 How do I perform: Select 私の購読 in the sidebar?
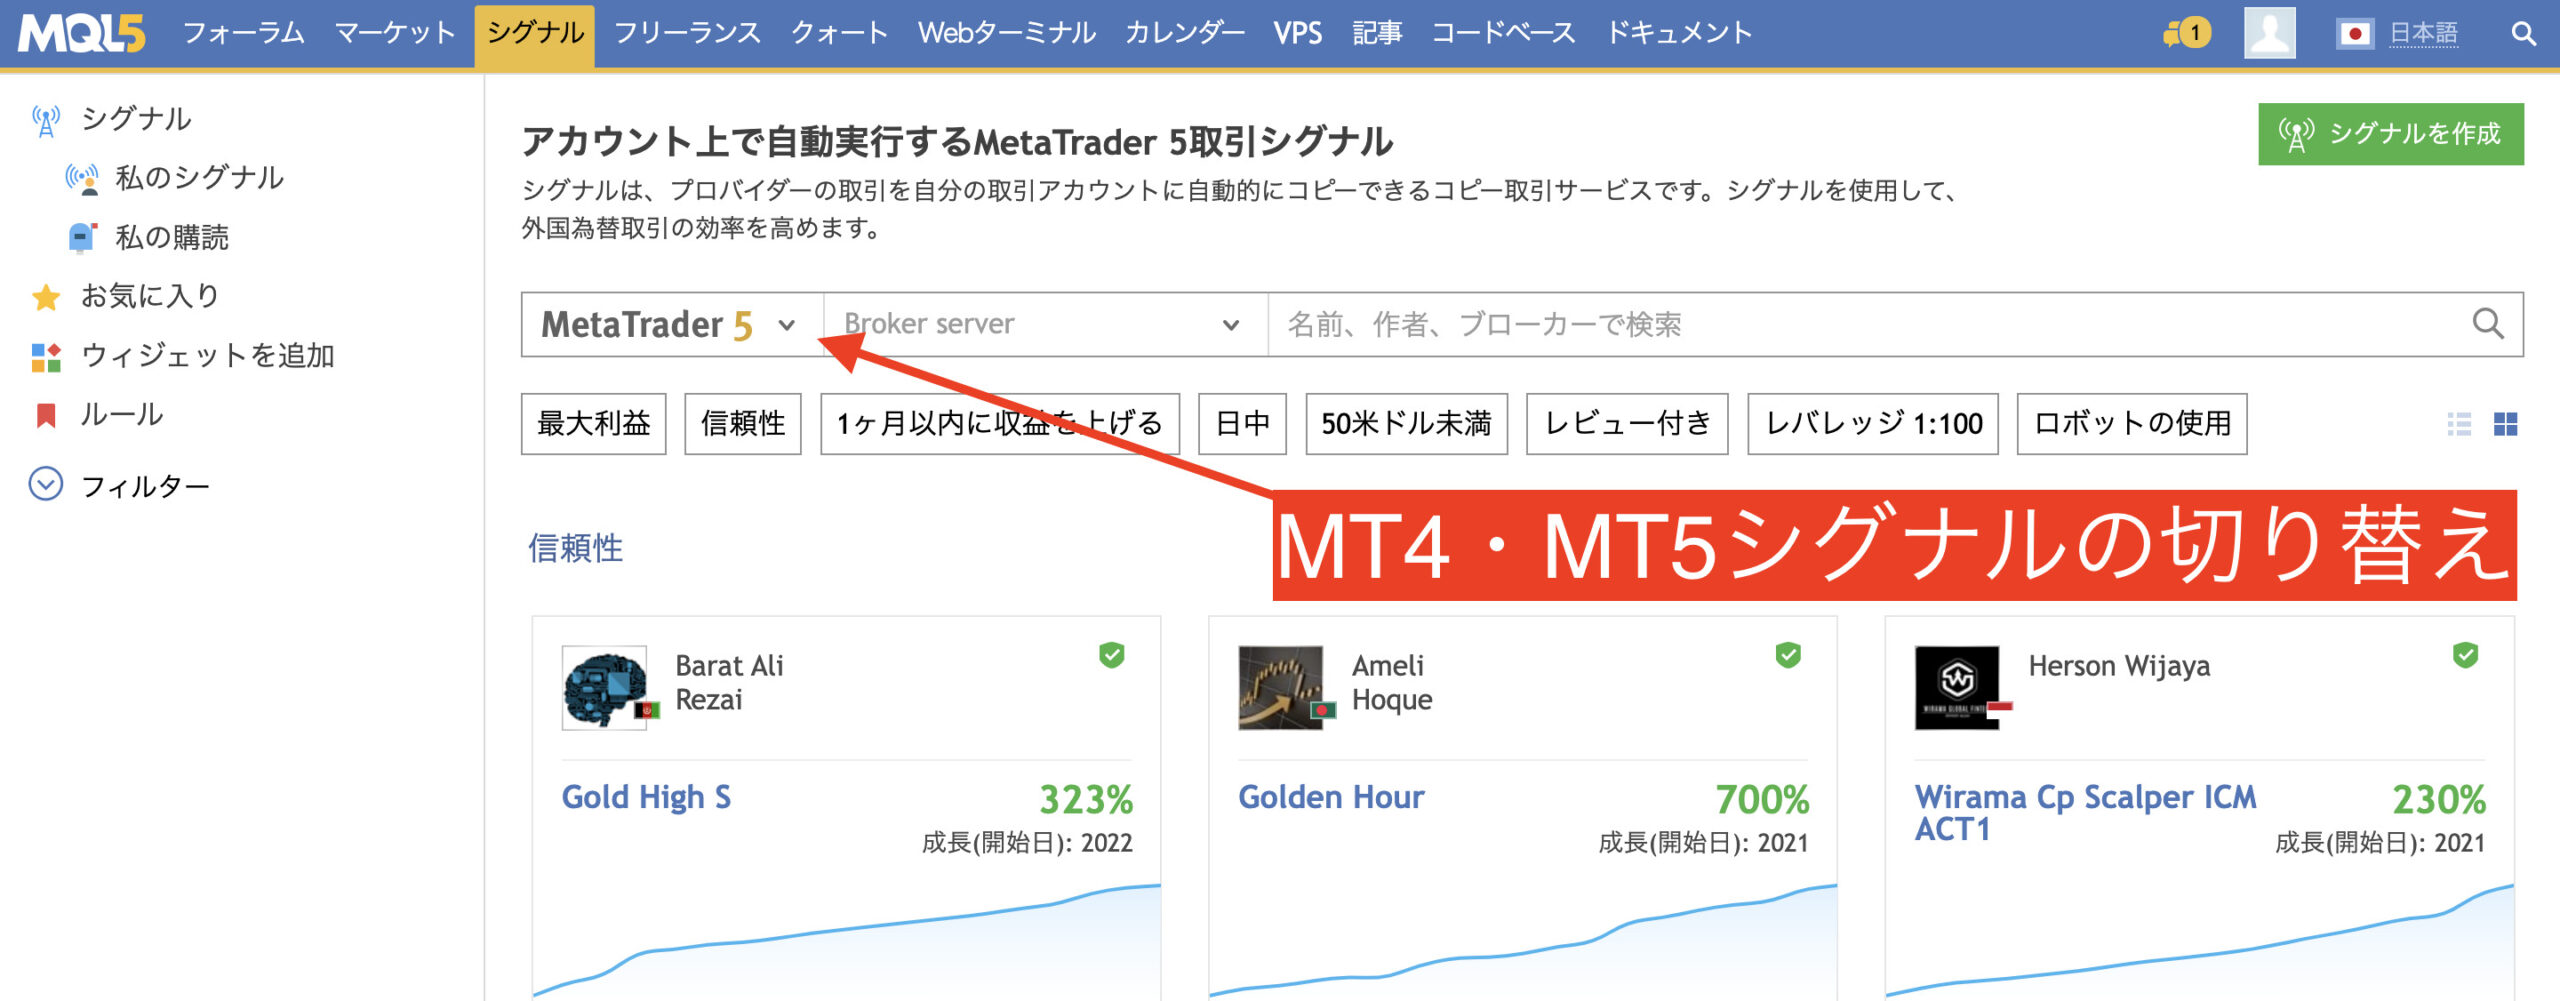(x=172, y=238)
